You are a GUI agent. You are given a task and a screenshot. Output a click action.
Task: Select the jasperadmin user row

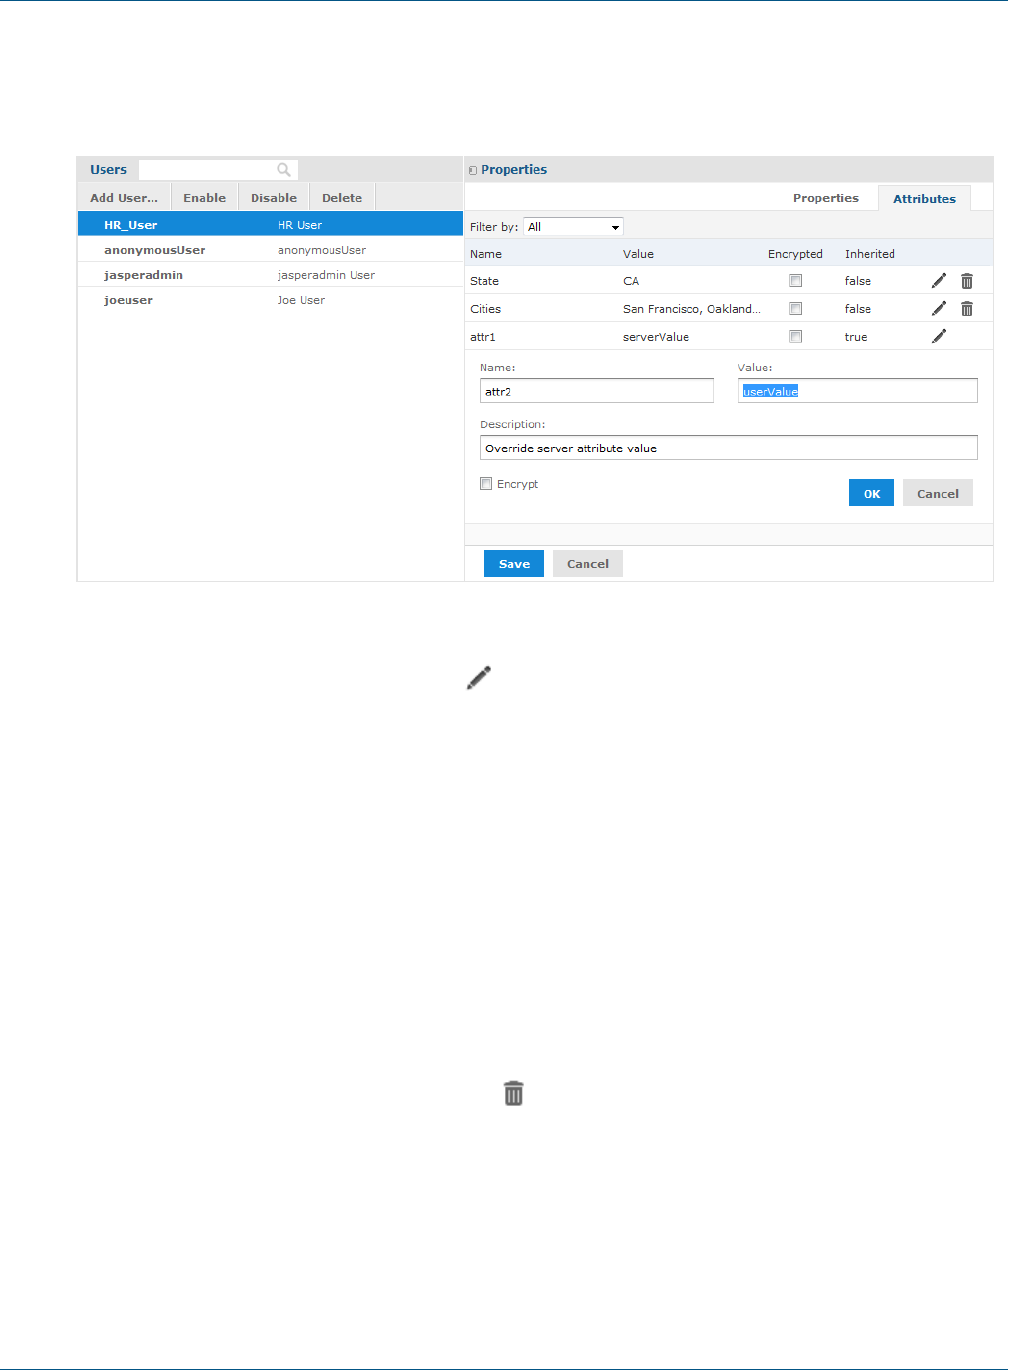270,275
